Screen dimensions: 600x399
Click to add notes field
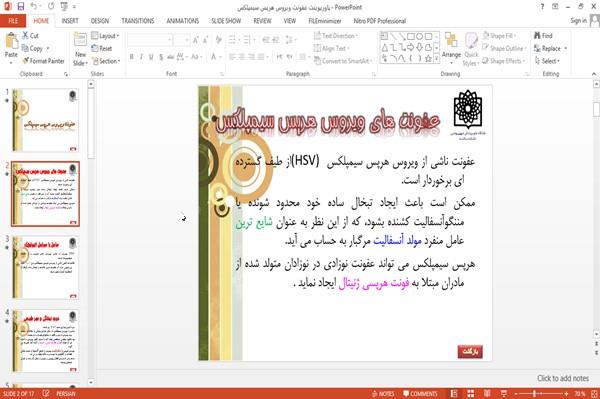click(562, 378)
